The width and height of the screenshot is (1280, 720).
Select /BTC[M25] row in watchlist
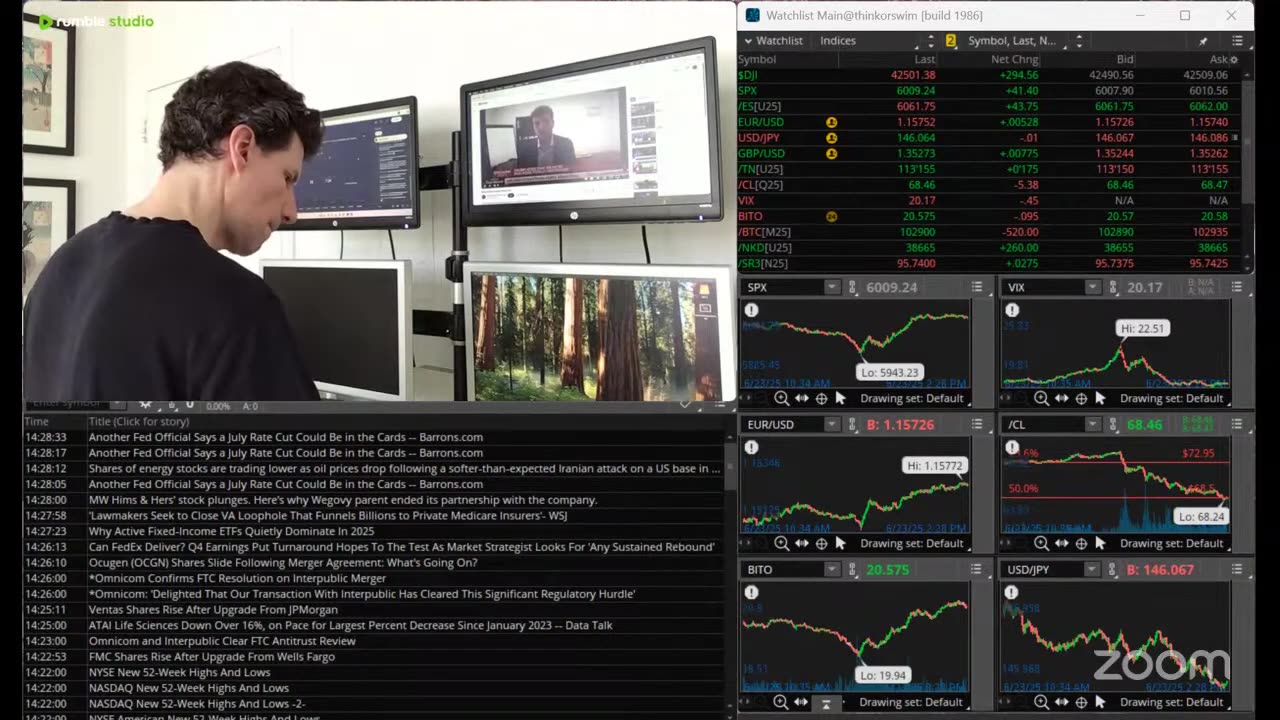[x=990, y=232]
